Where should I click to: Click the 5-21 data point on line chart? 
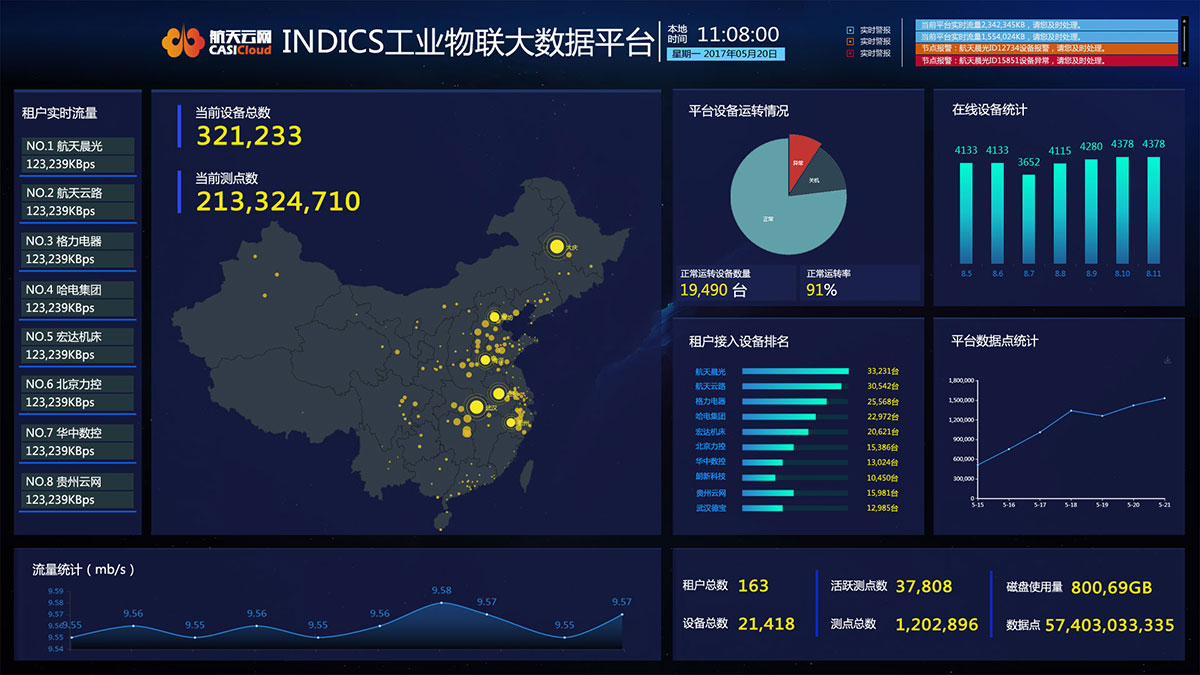coord(1164,398)
